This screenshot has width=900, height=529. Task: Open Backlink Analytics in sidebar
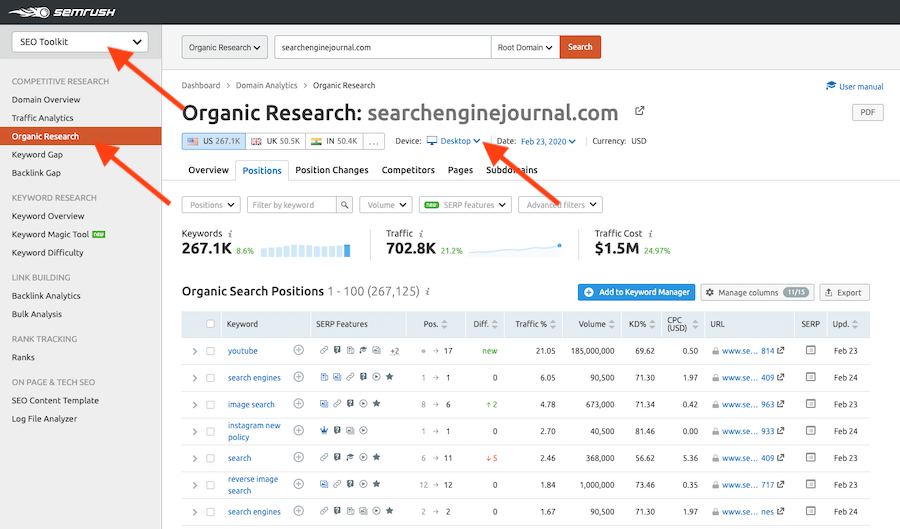[46, 295]
